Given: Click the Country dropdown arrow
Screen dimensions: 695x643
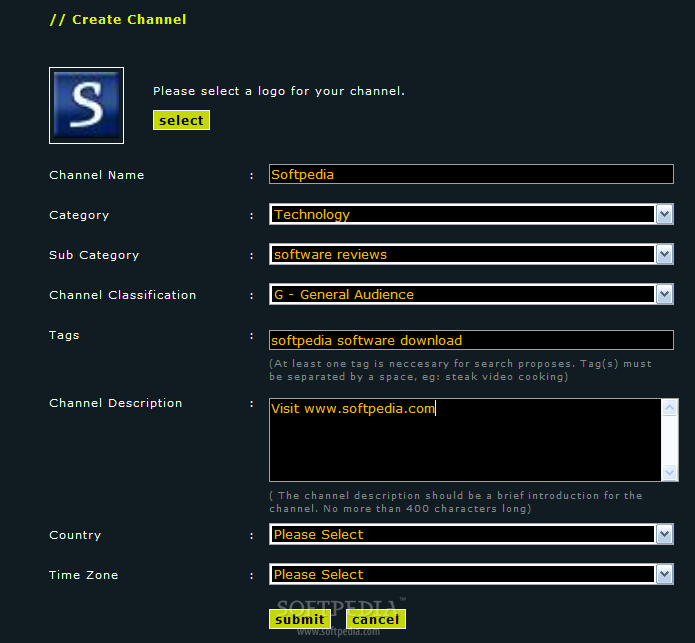Looking at the screenshot, I should coord(664,534).
